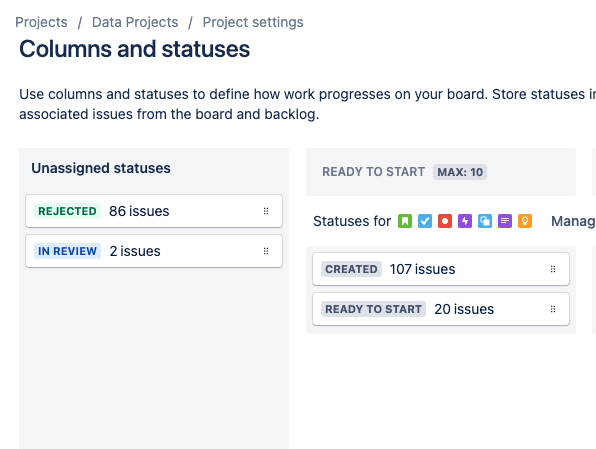Select the green REJECTED status lozenge

coord(67,211)
